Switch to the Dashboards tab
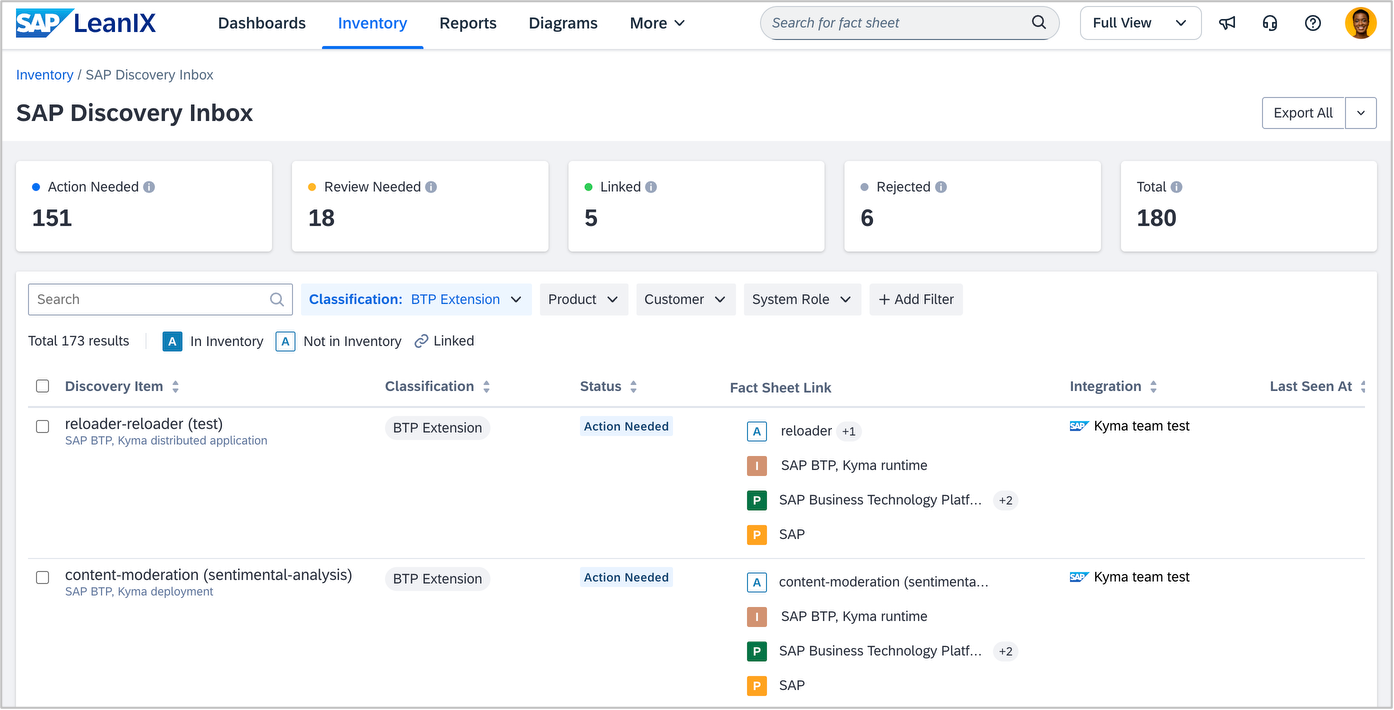The width and height of the screenshot is (1394, 710). coord(262,23)
